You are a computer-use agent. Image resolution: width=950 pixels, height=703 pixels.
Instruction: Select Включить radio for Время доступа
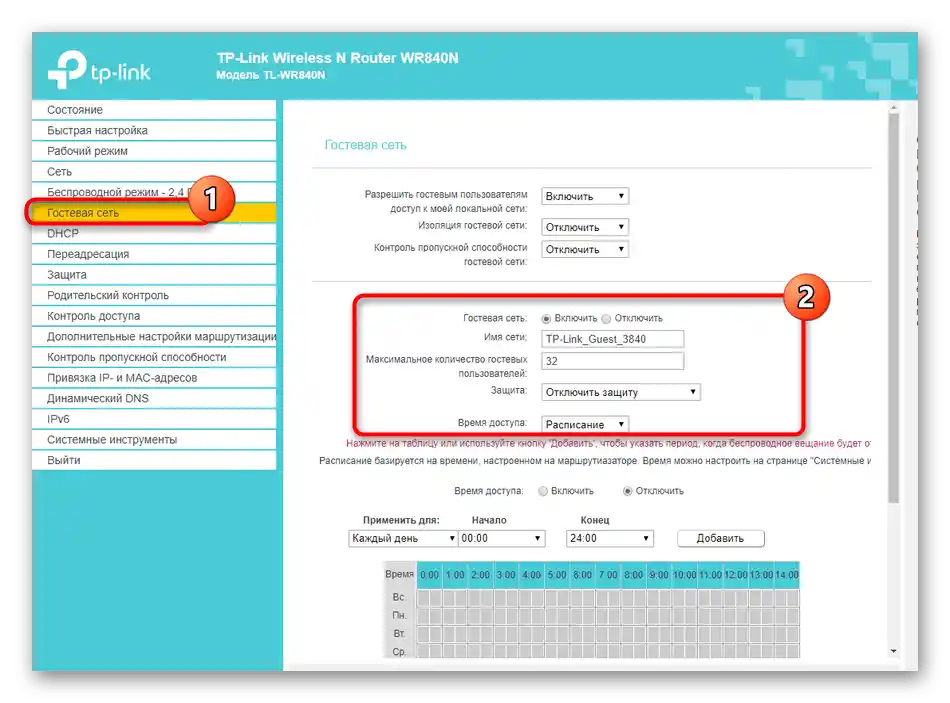[x=543, y=491]
